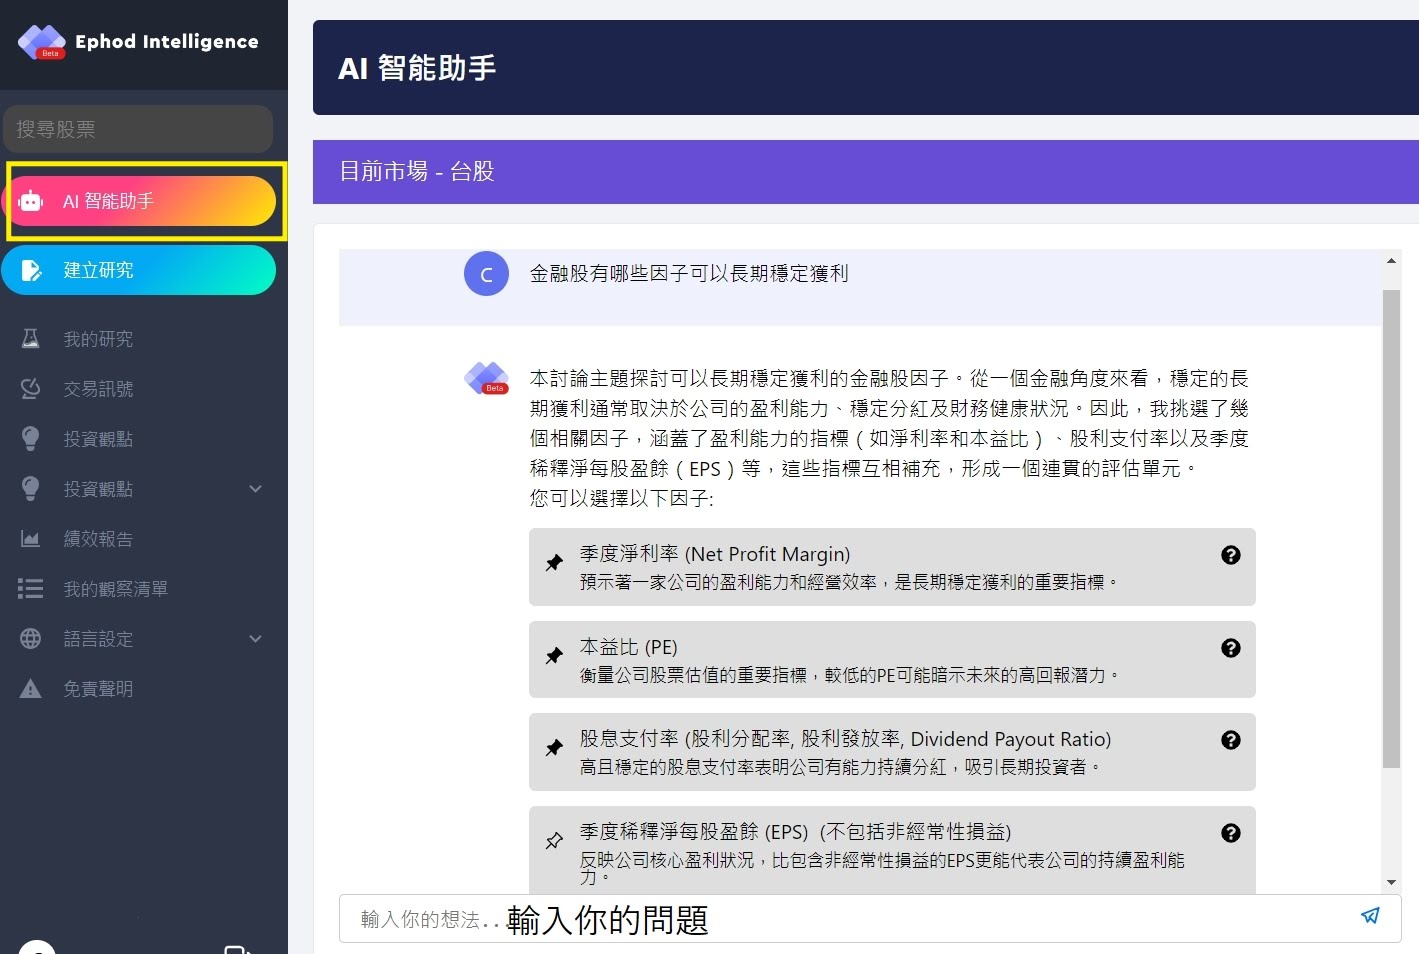
Task: Expand the 語言設定 language dropdown
Action: click(x=255, y=639)
